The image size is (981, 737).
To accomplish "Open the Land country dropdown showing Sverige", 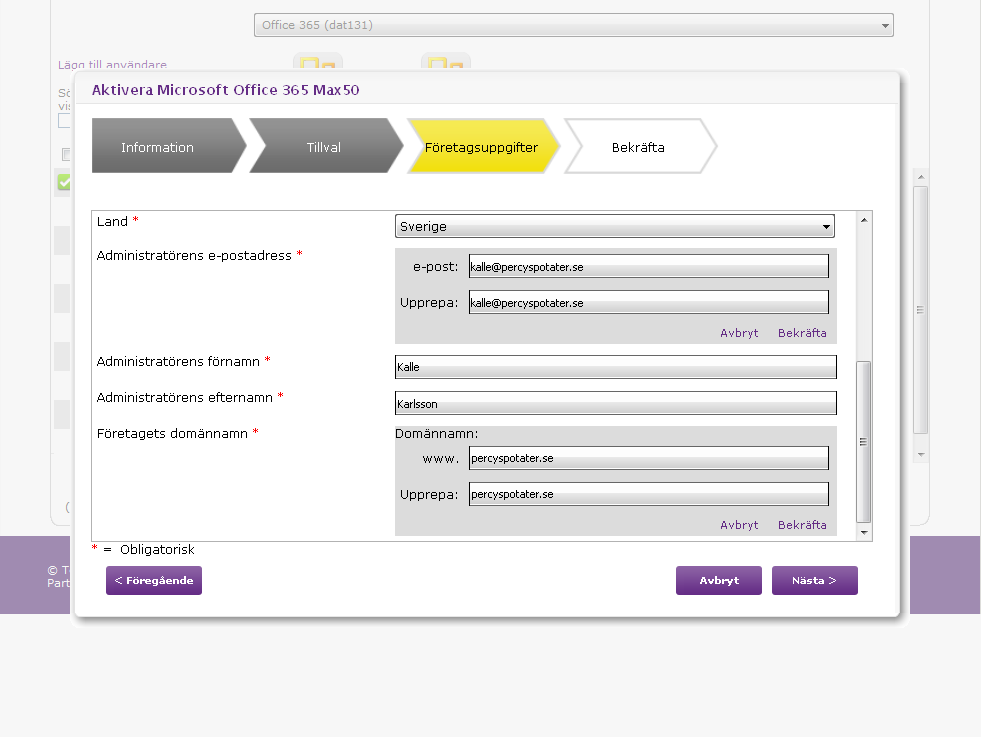I will coord(614,226).
